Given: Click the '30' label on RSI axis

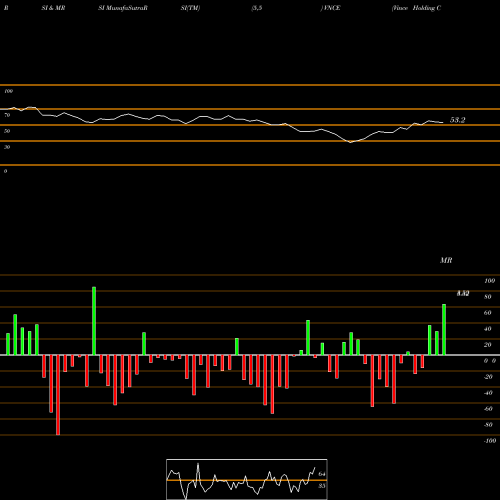Looking at the screenshot, I should tap(7, 147).
